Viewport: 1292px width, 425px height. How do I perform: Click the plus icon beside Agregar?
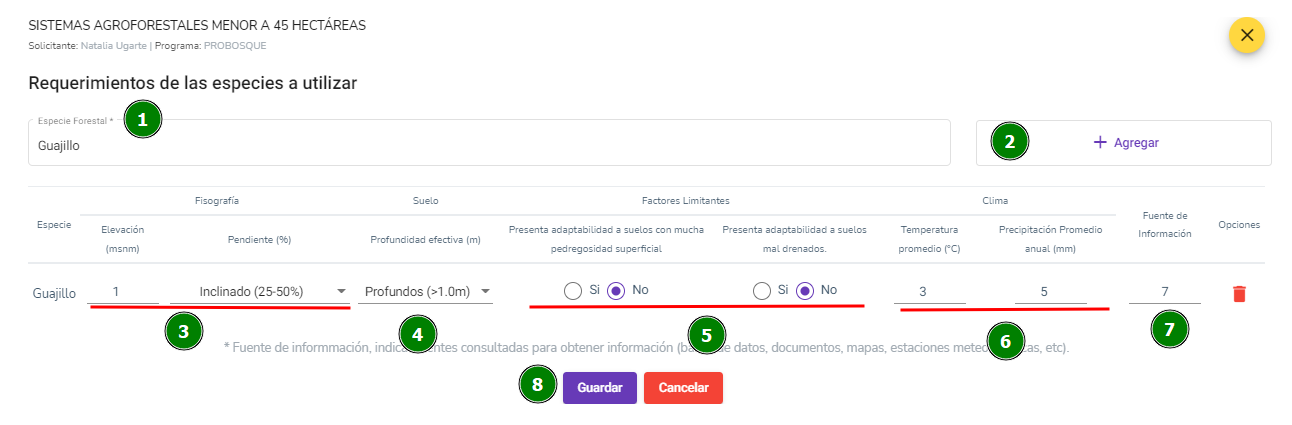(x=1100, y=142)
